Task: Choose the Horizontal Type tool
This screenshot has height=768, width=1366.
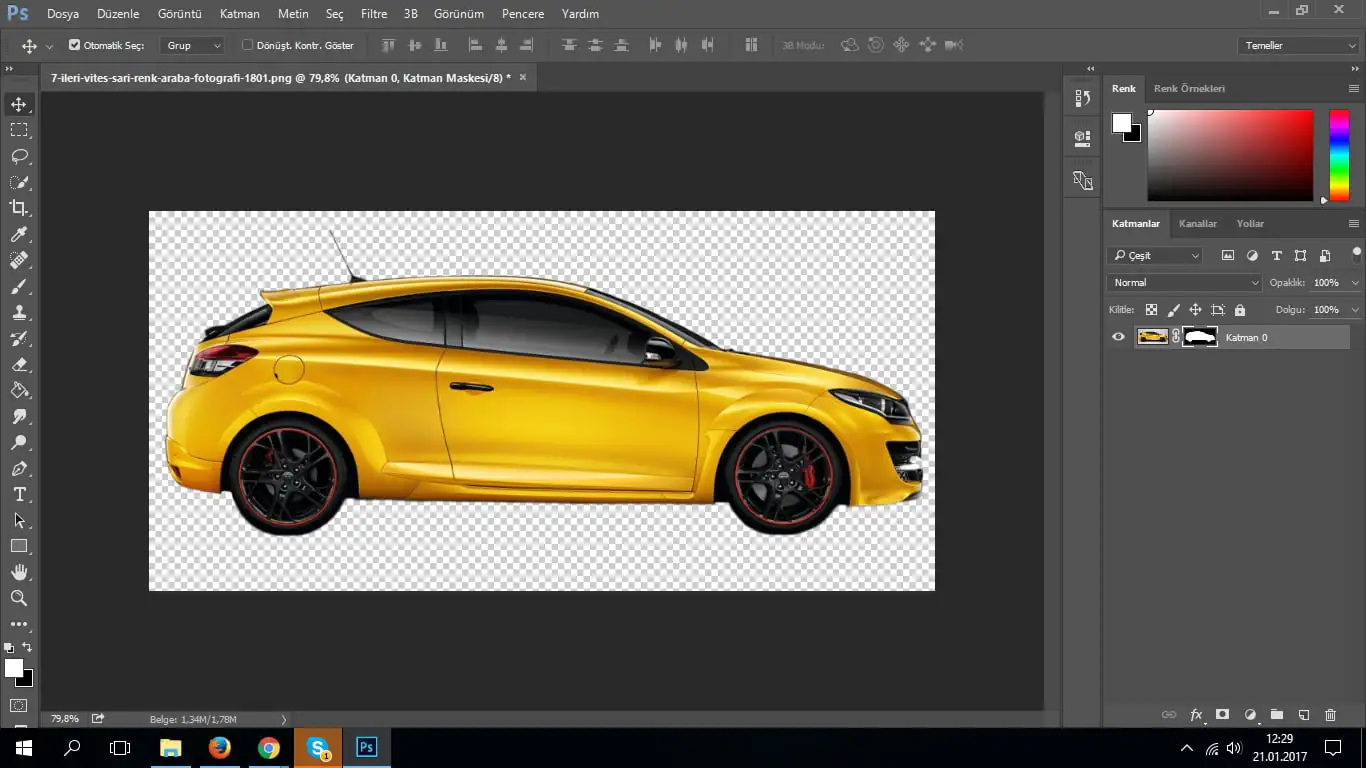Action: pos(18,495)
